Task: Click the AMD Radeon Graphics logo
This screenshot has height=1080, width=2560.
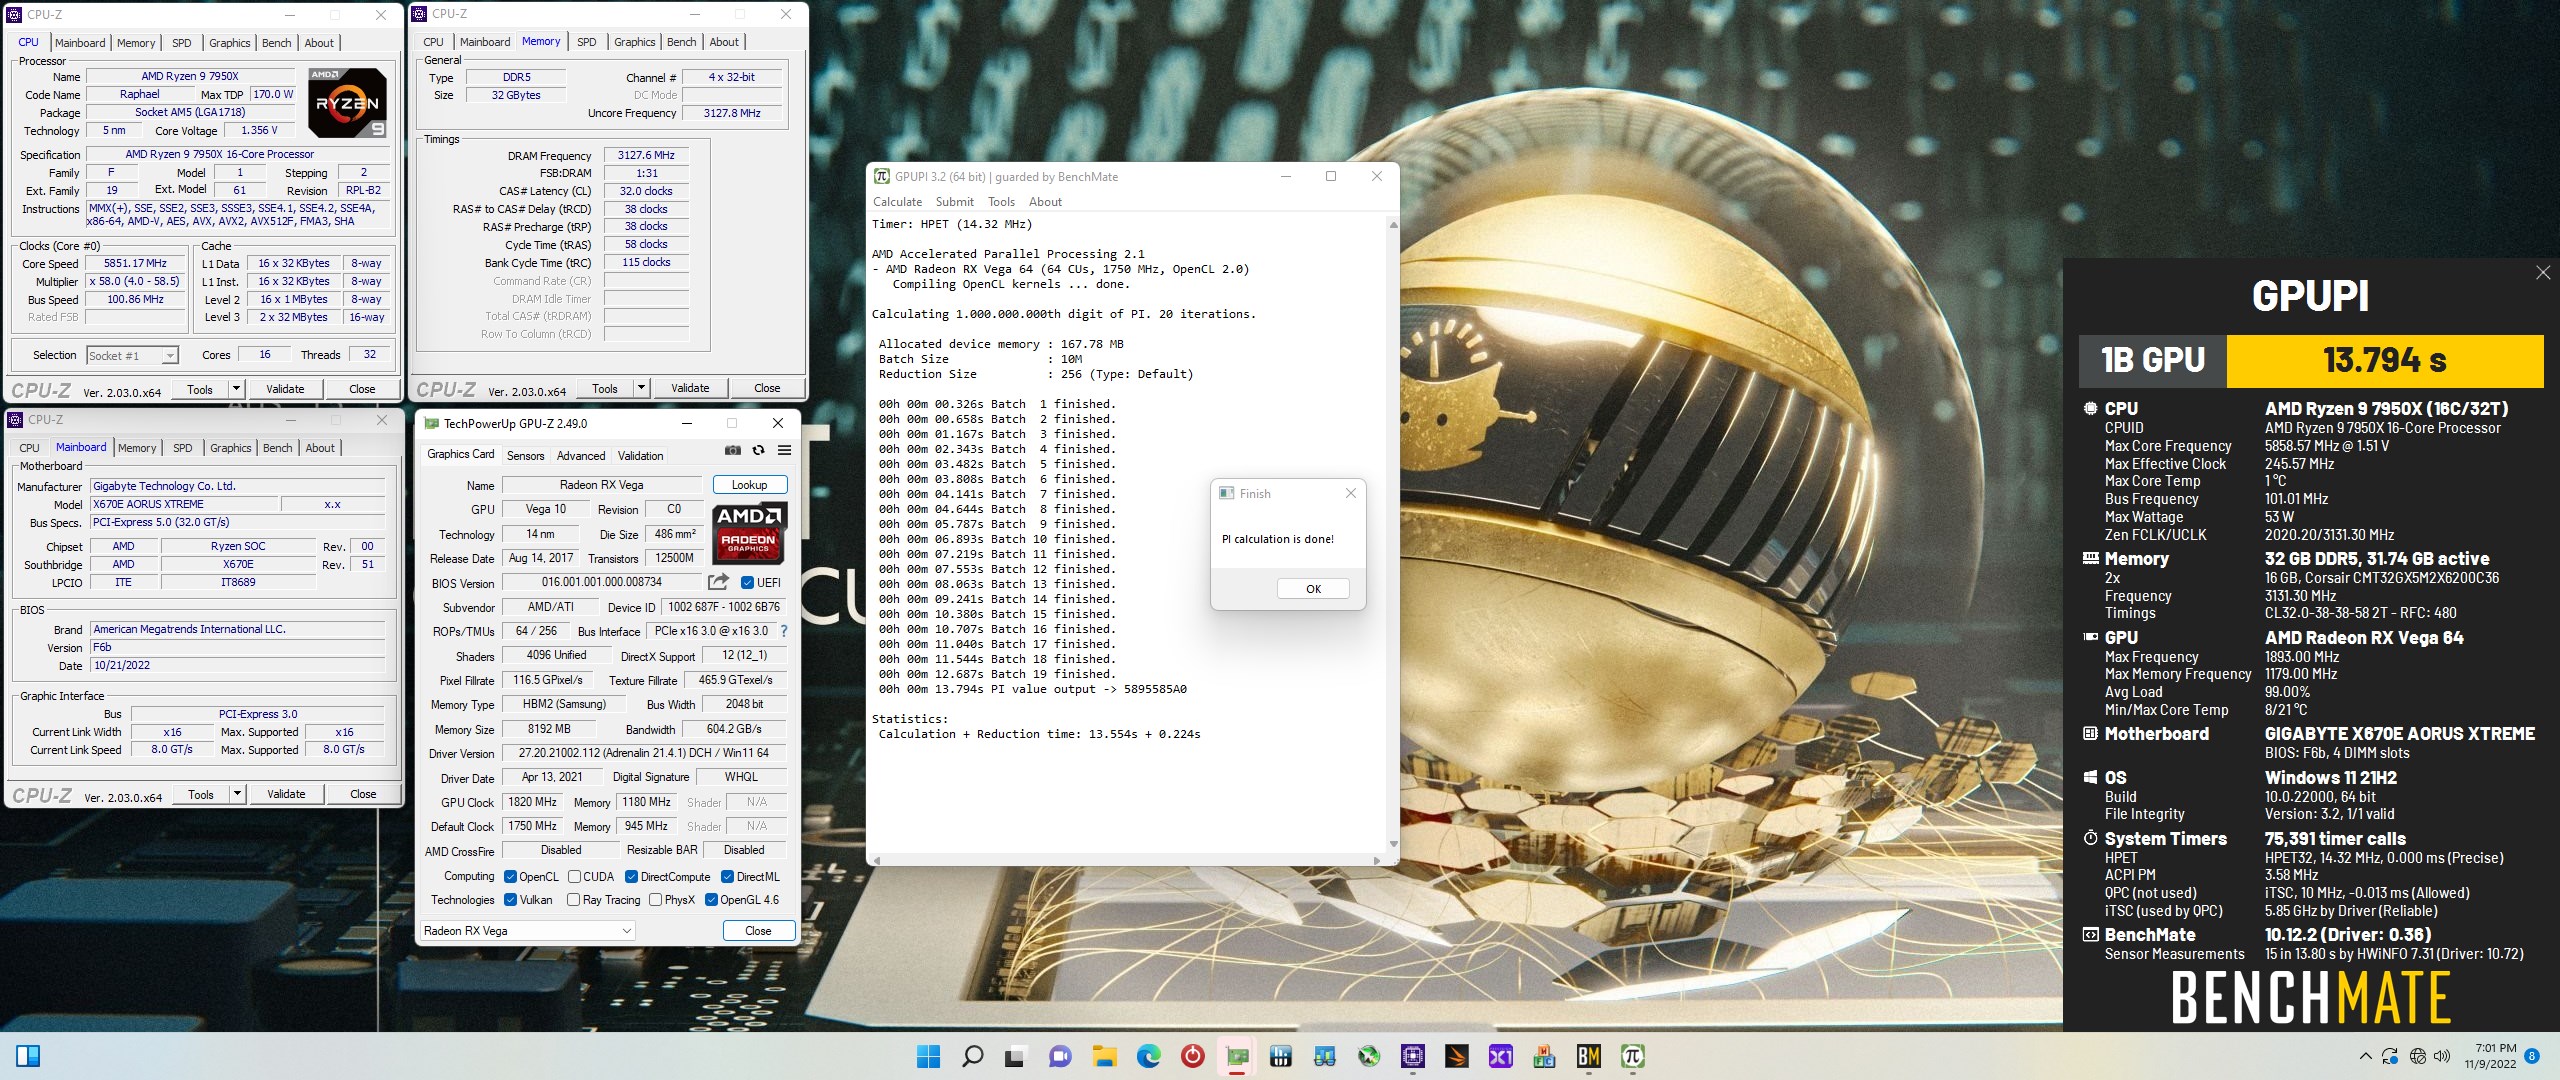Action: click(x=749, y=533)
